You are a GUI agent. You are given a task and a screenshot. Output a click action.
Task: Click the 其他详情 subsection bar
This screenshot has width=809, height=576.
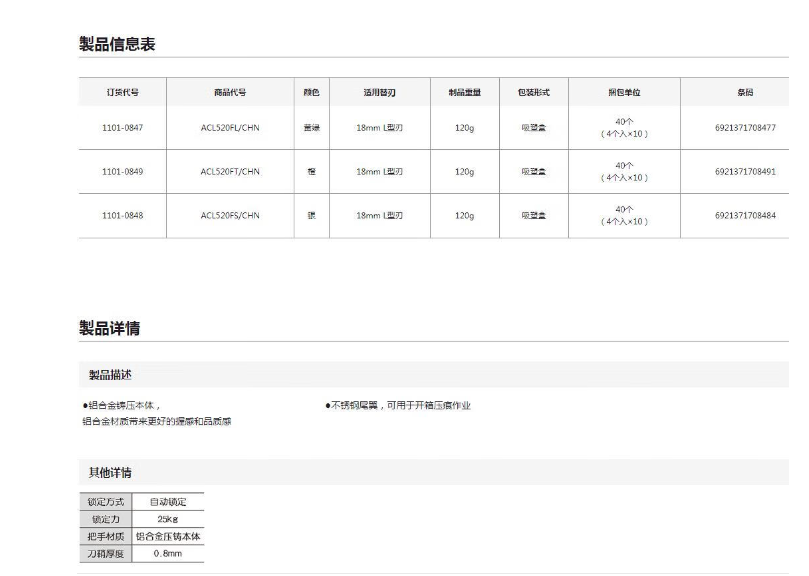110,472
